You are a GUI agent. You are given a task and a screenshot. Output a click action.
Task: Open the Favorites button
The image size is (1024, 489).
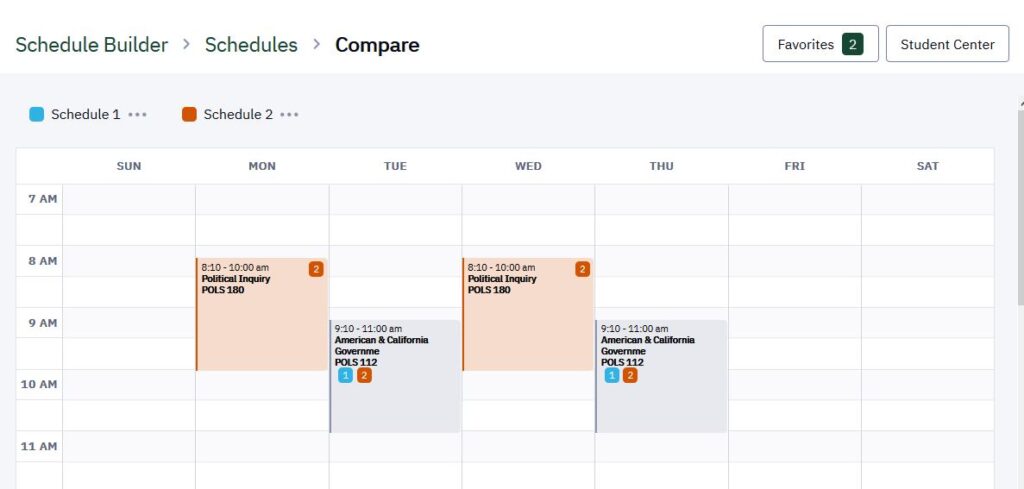820,44
